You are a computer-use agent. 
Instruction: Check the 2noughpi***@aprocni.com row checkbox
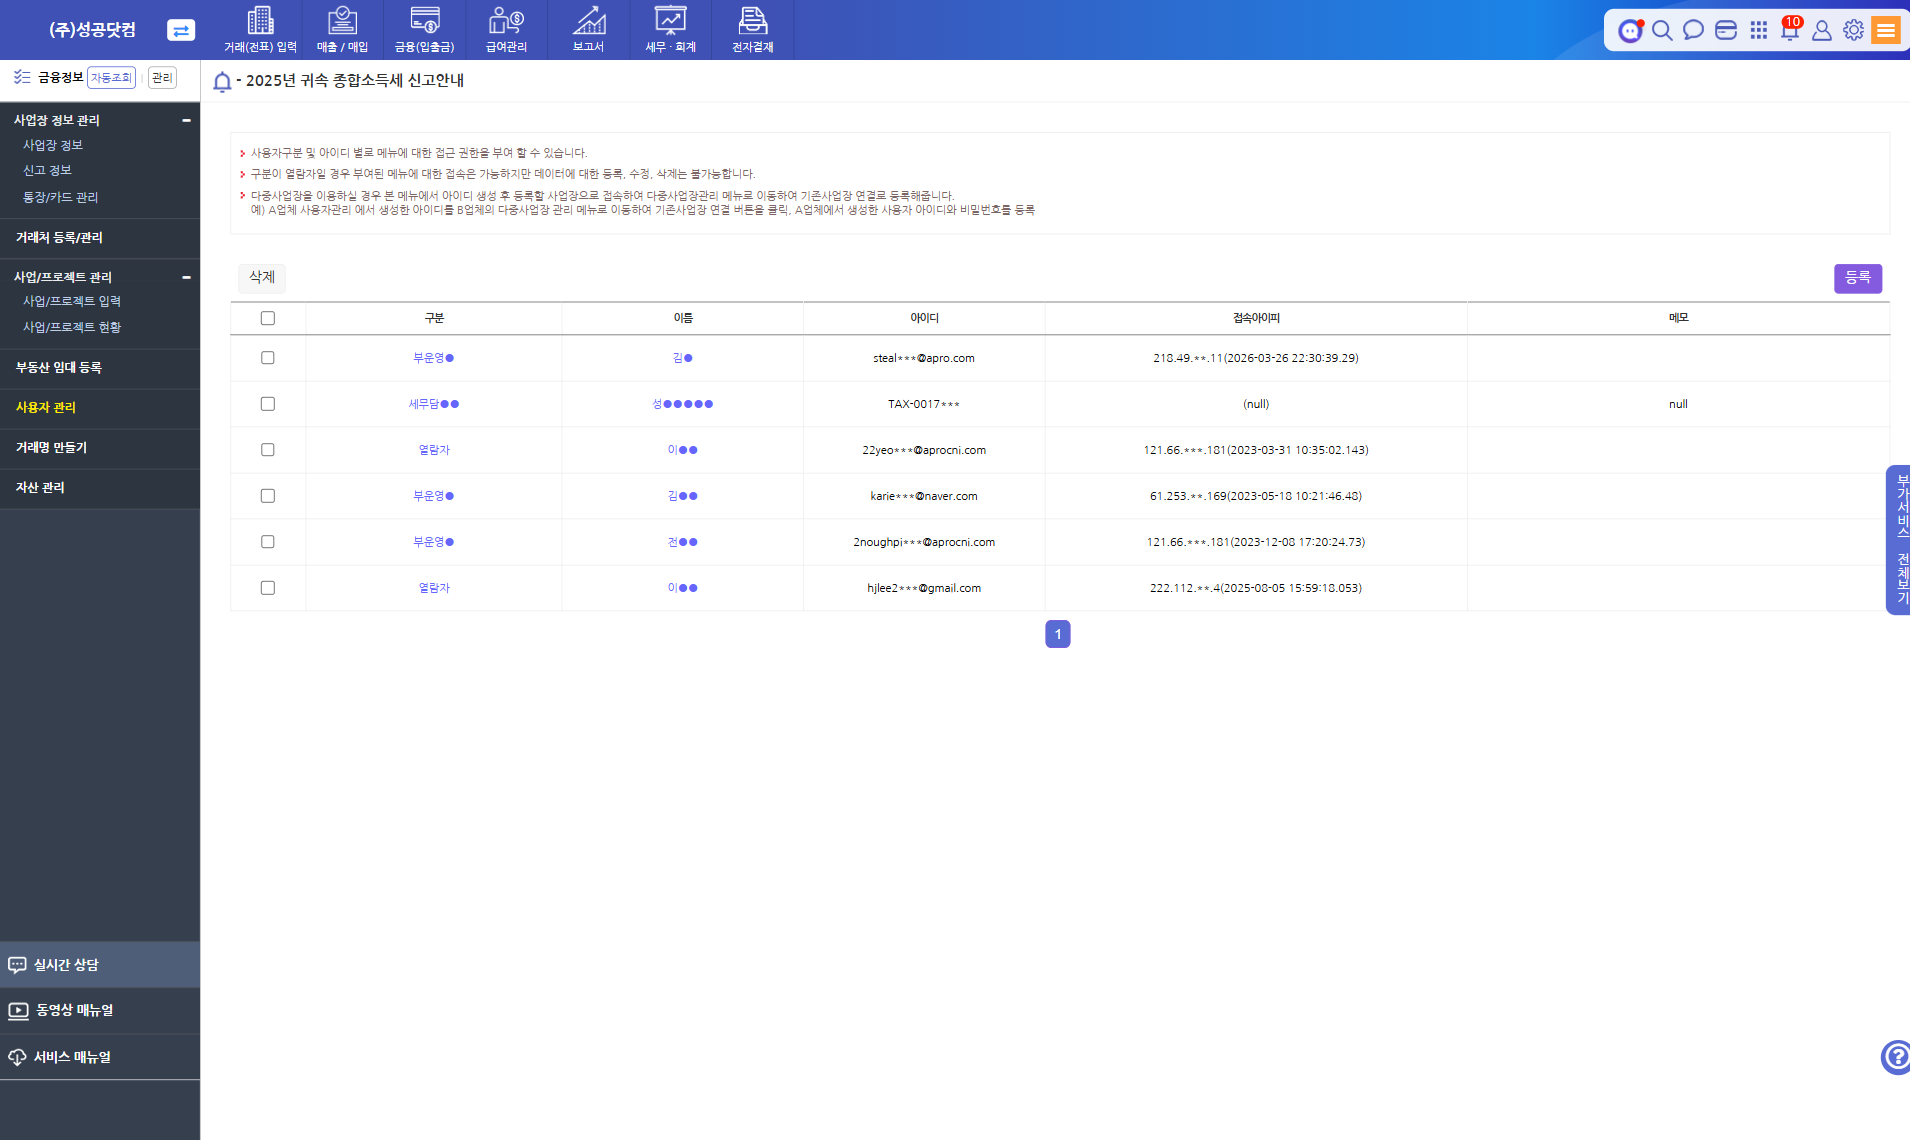(x=267, y=542)
